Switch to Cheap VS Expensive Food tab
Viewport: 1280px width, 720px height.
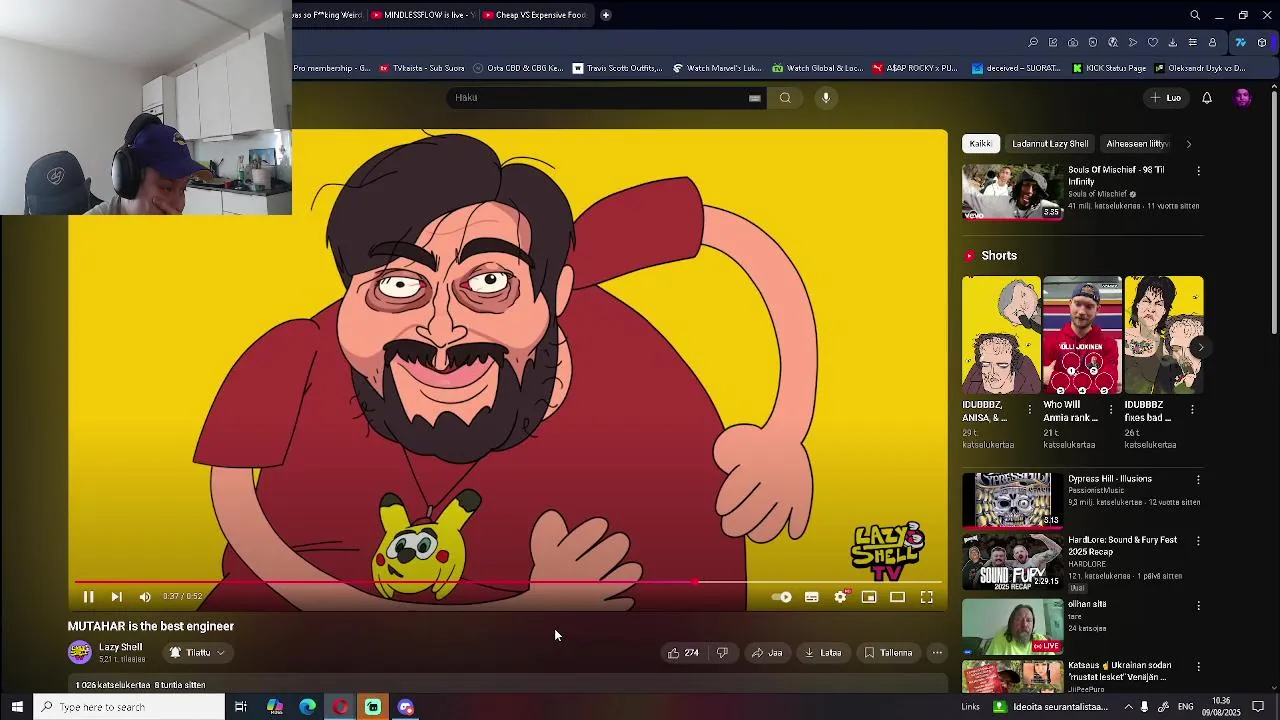[537, 15]
